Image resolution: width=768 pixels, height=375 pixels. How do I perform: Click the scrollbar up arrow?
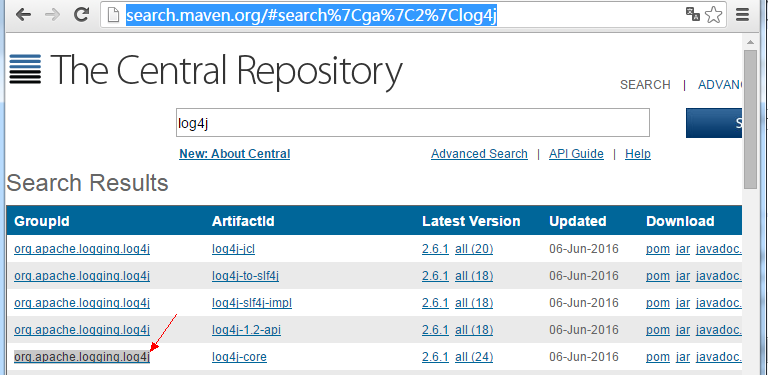750,42
